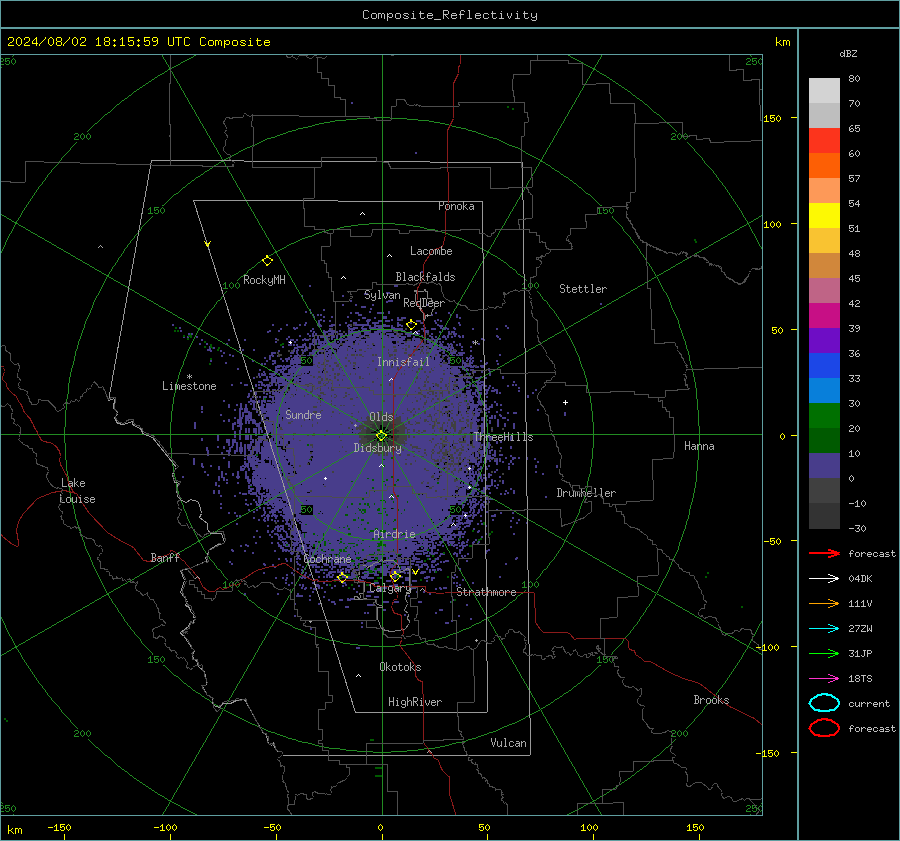The height and width of the screenshot is (841, 900).
Task: Click the Lake Louise label
Action: click(77, 491)
